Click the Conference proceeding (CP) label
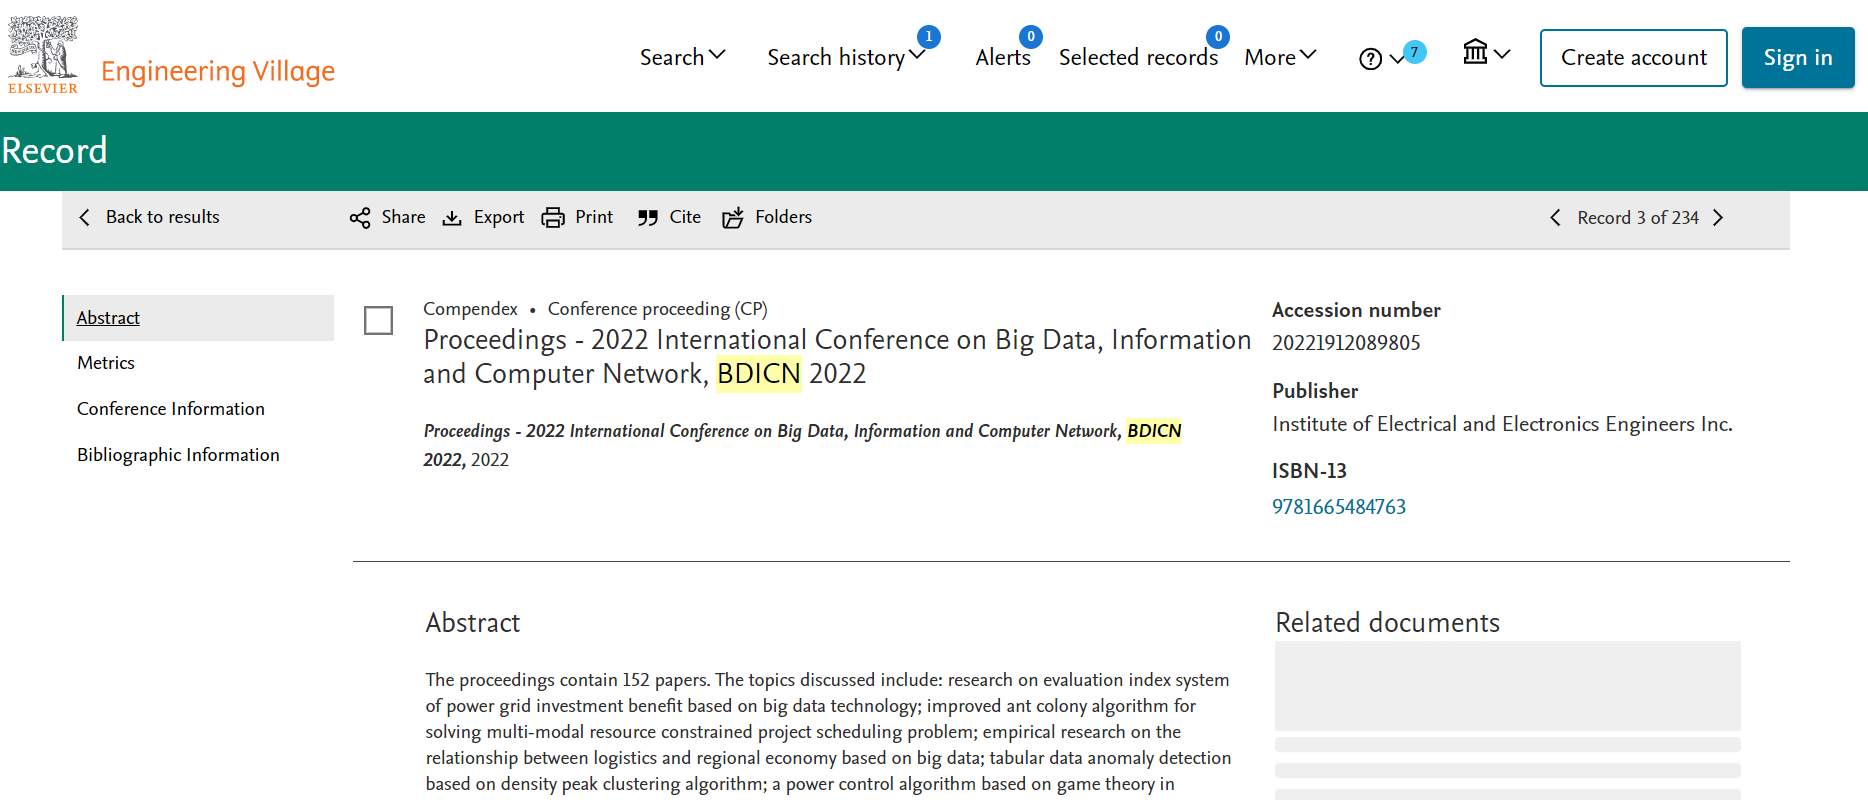The height and width of the screenshot is (800, 1868). coord(658,309)
